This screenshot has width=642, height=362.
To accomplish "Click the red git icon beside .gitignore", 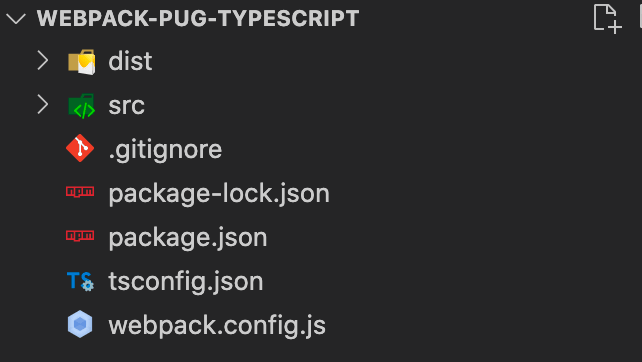I will click(80, 148).
